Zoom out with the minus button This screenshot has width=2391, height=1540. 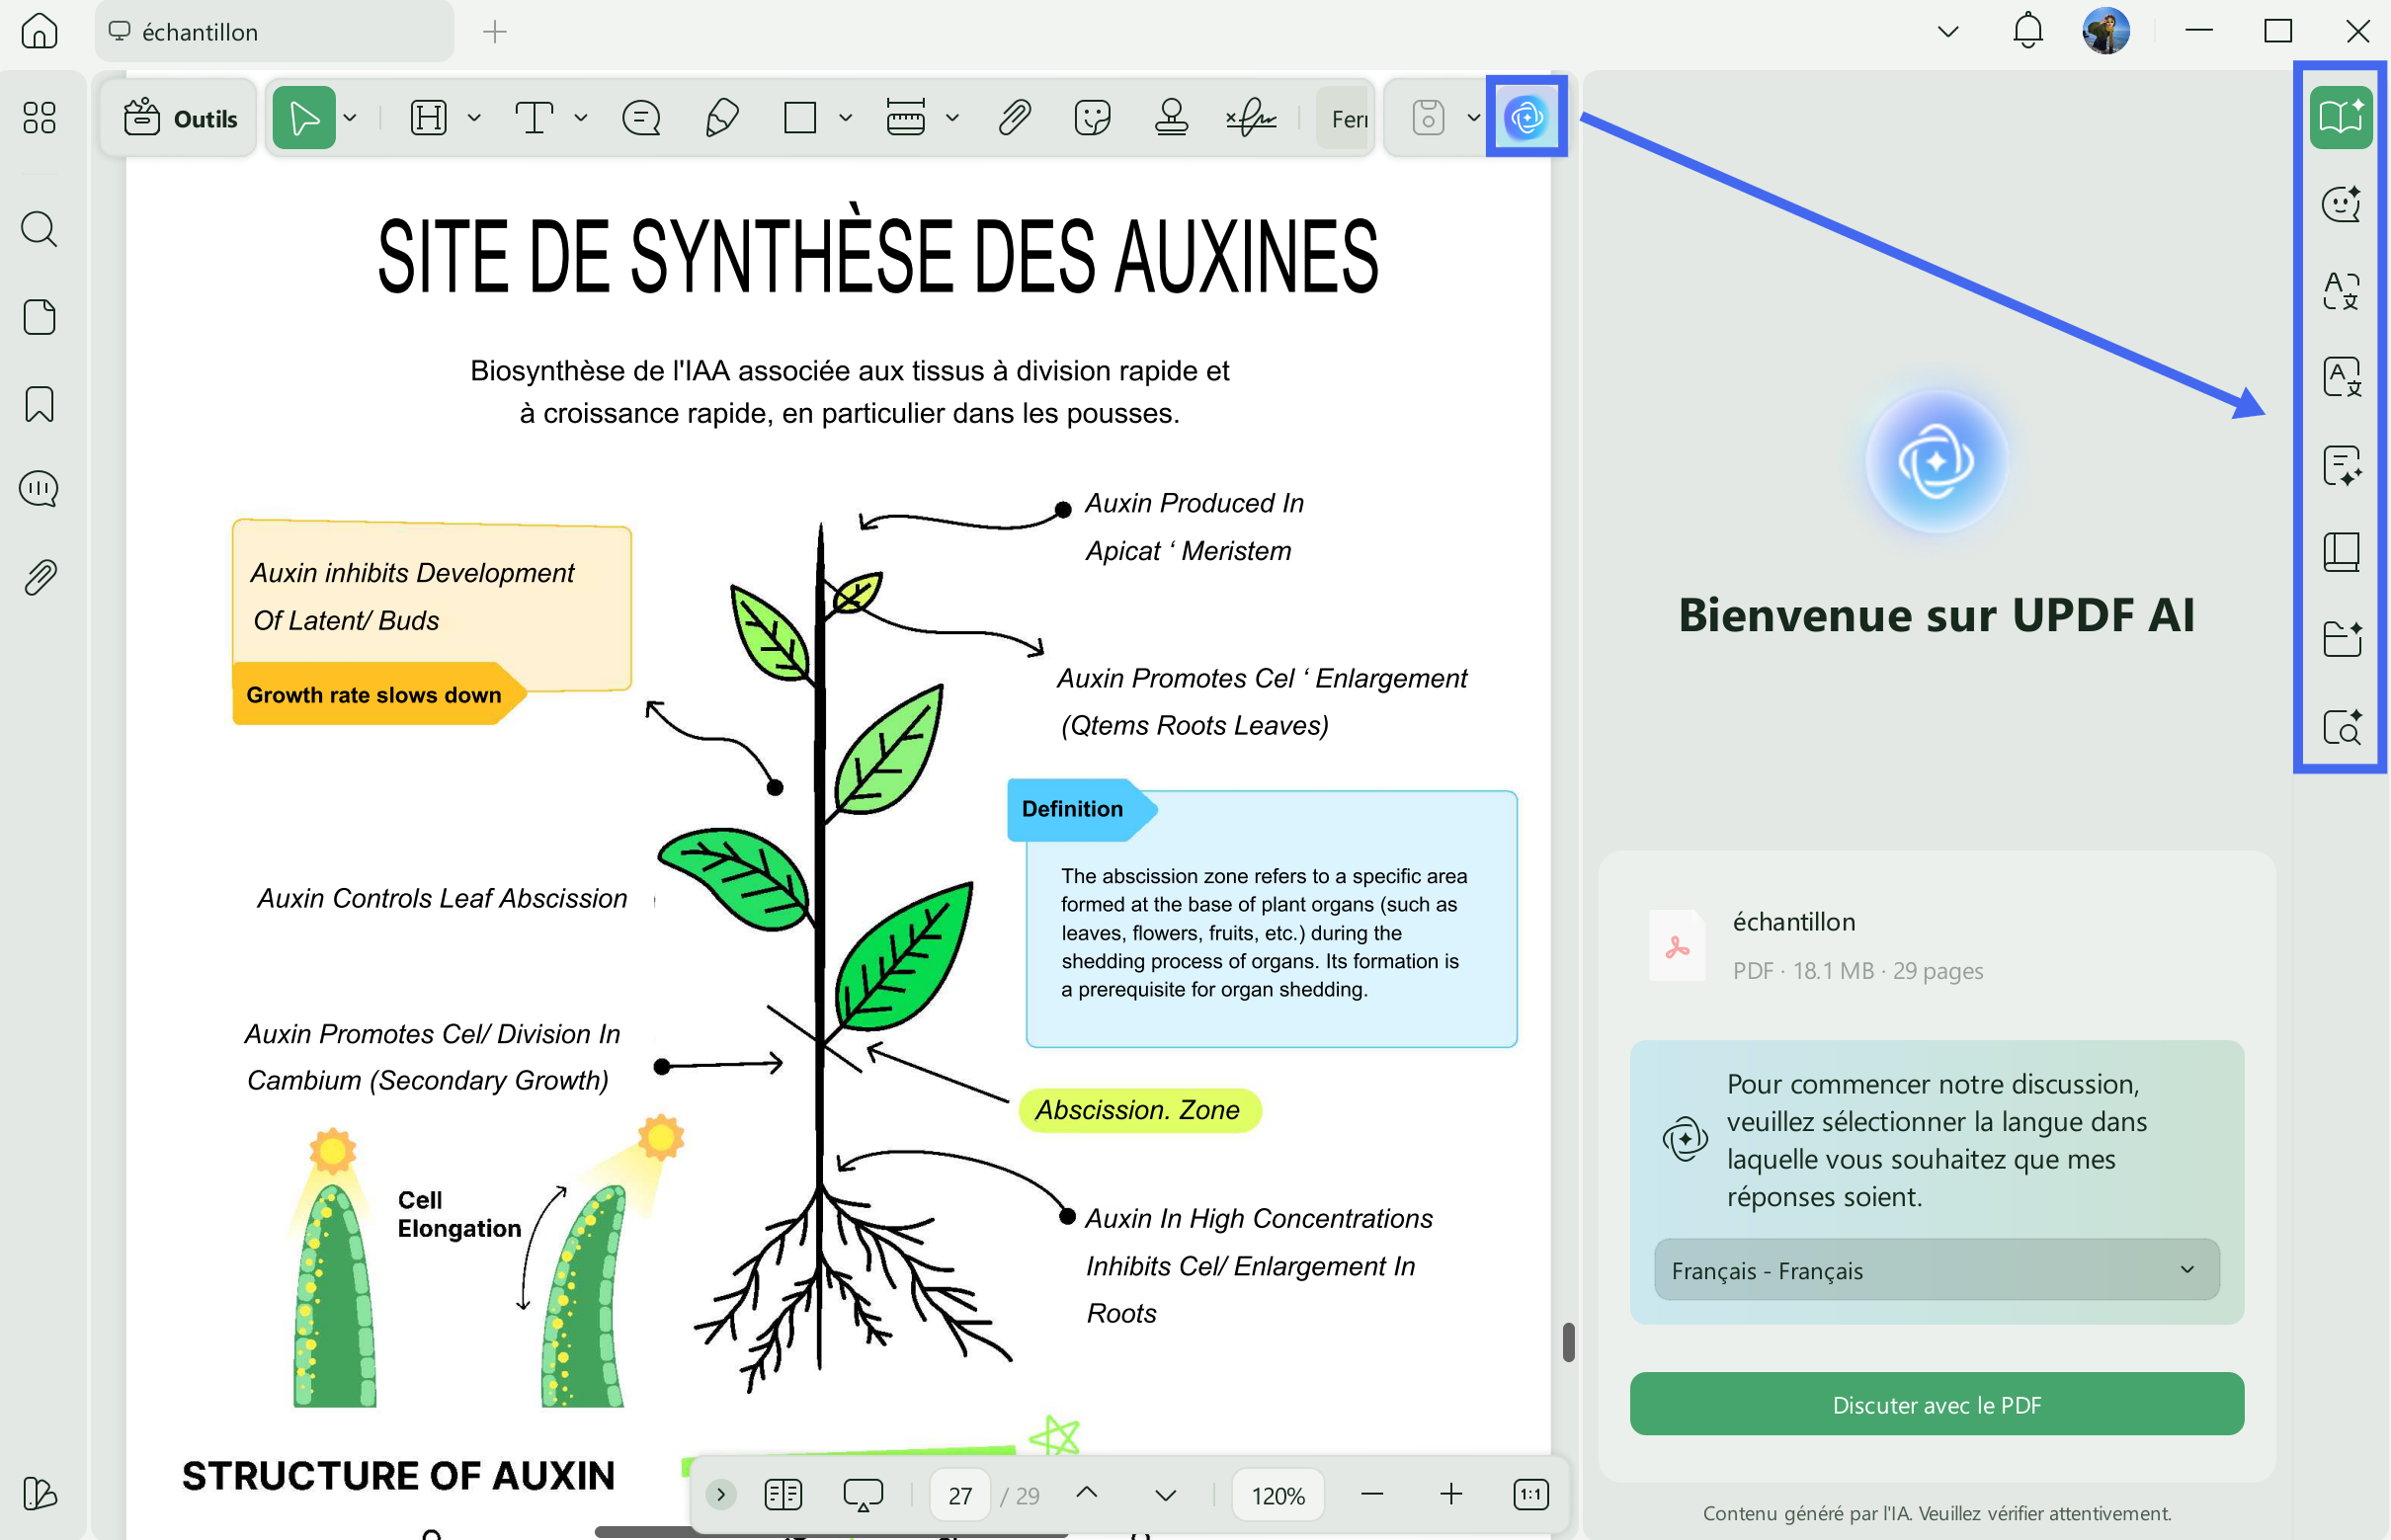tap(1372, 1495)
